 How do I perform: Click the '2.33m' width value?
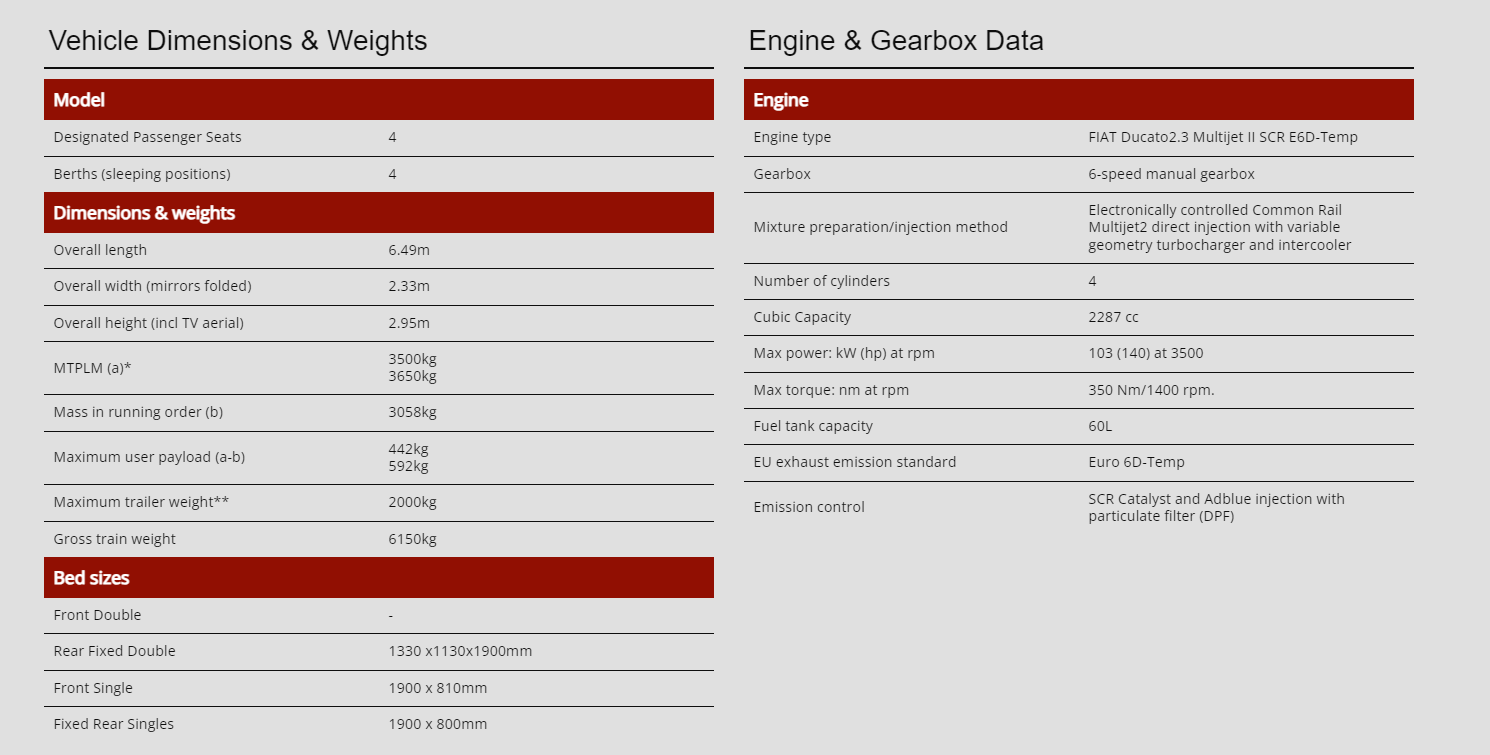(409, 286)
